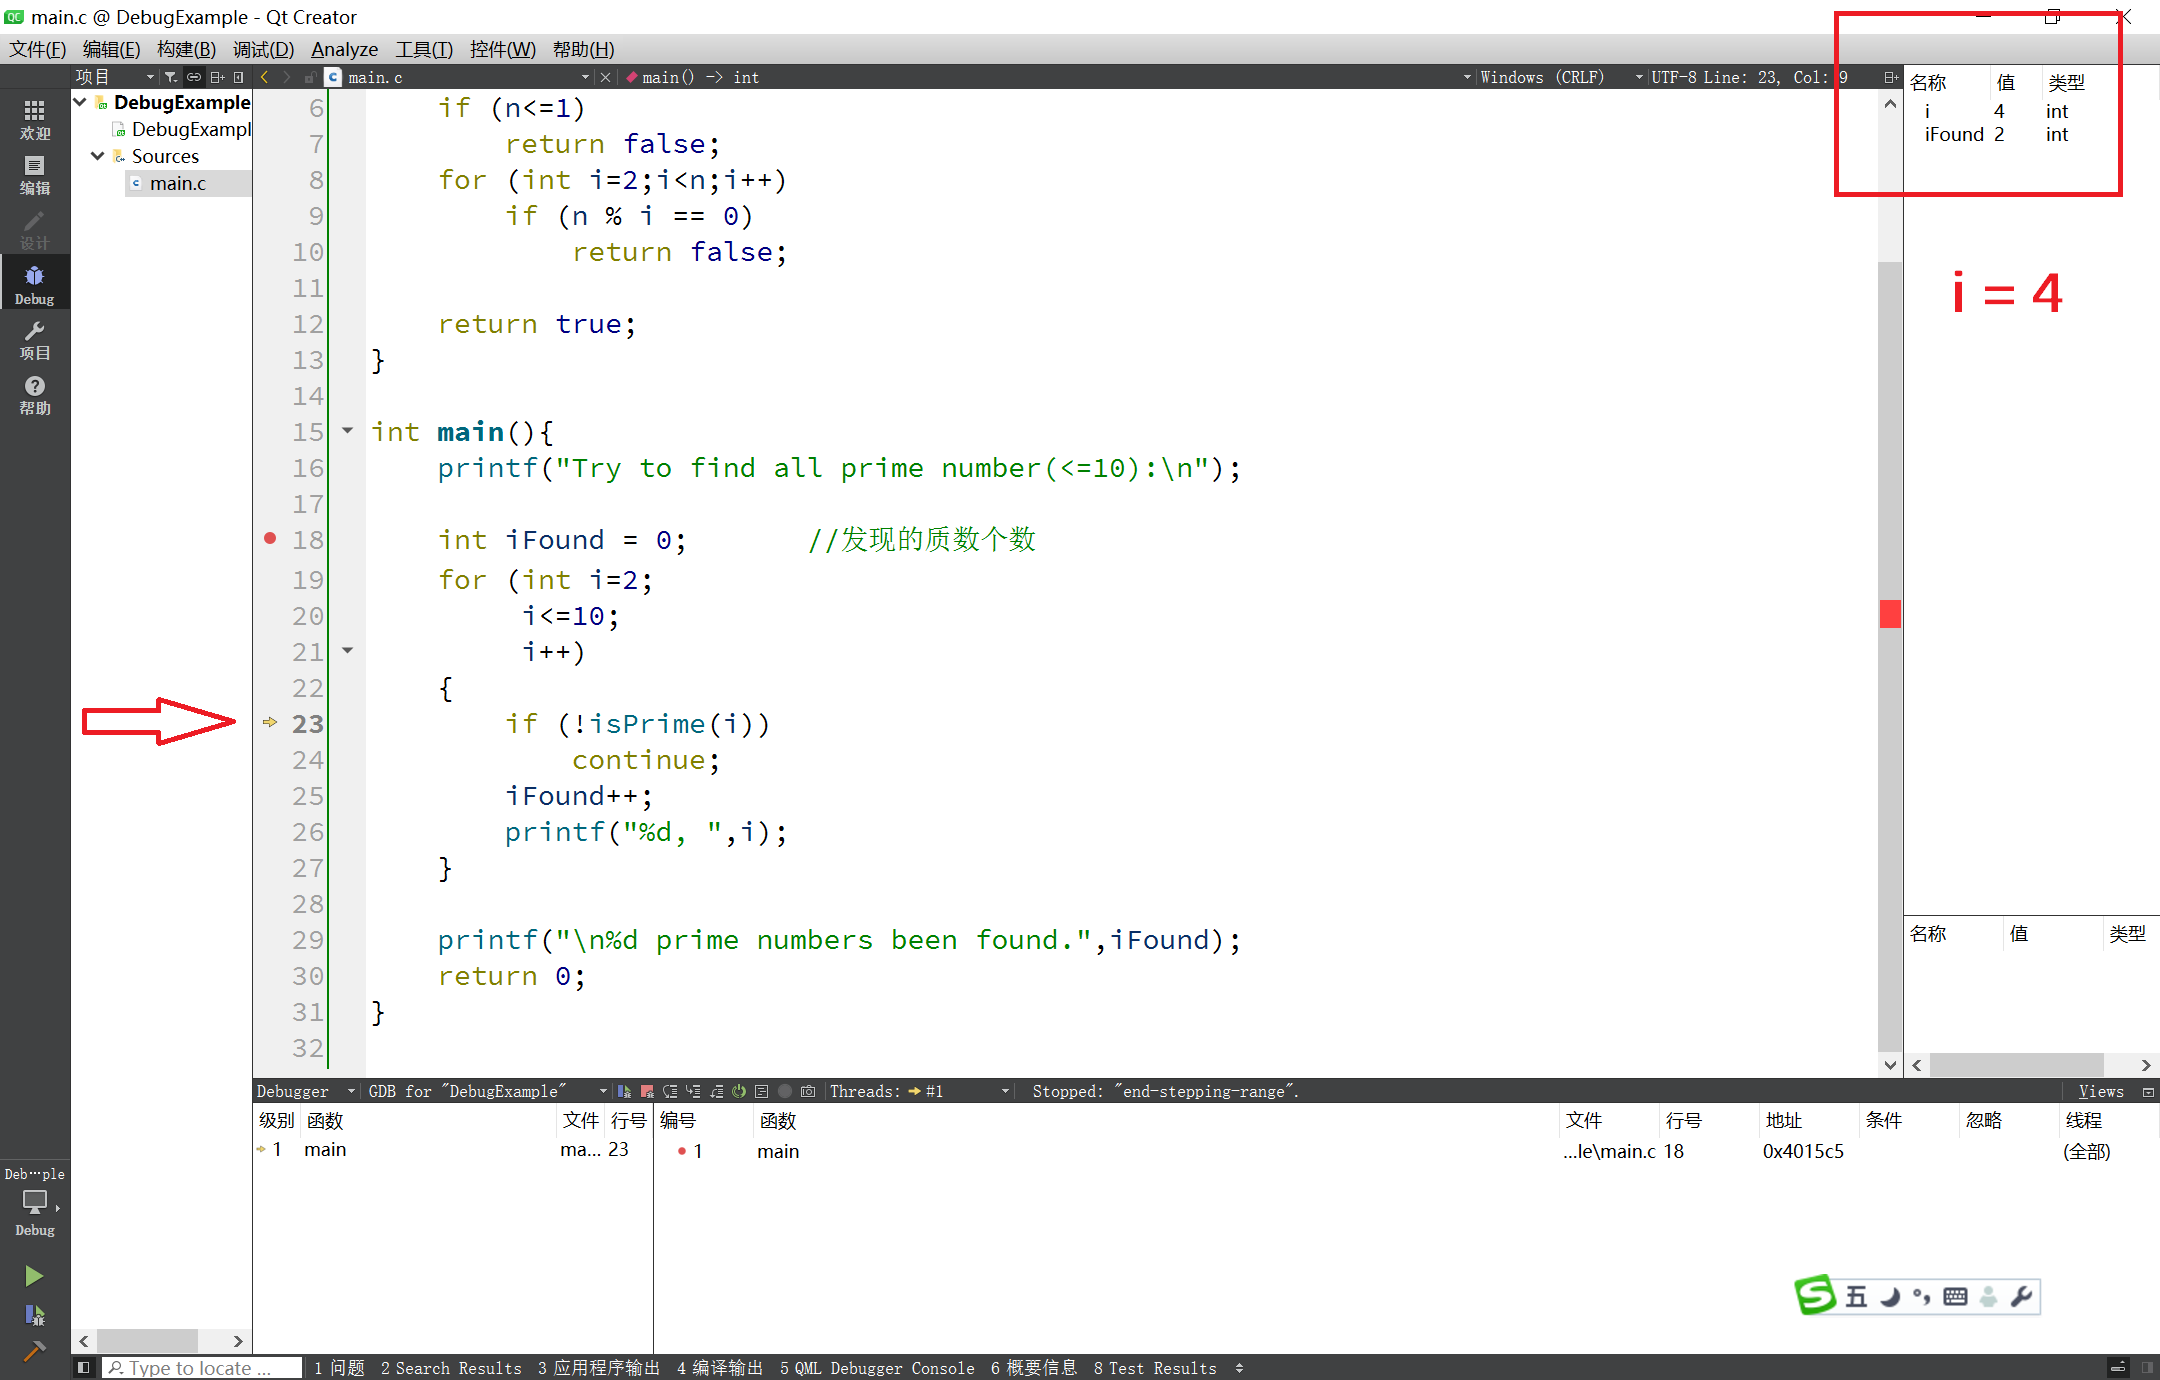Collapse the Sources folder node
The width and height of the screenshot is (2160, 1380).
(x=98, y=156)
